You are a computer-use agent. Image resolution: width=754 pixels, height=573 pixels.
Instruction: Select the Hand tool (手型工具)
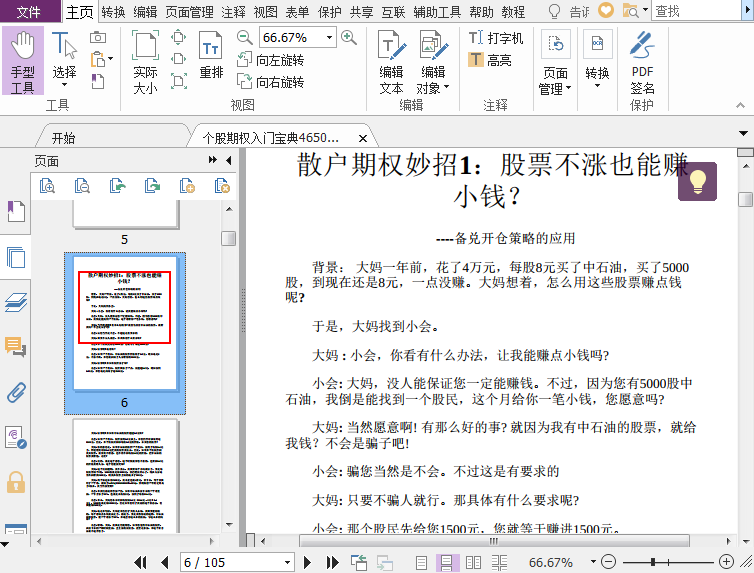pyautogui.click(x=23, y=61)
